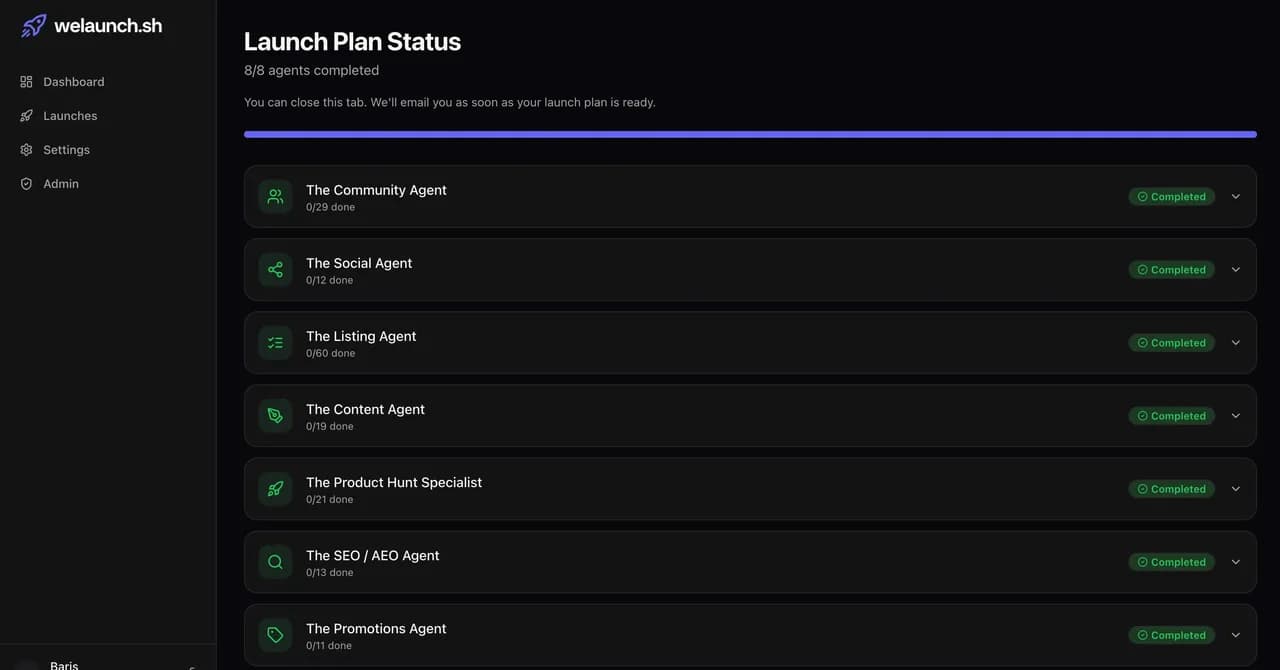Click the Social Agent share icon

tap(275, 270)
